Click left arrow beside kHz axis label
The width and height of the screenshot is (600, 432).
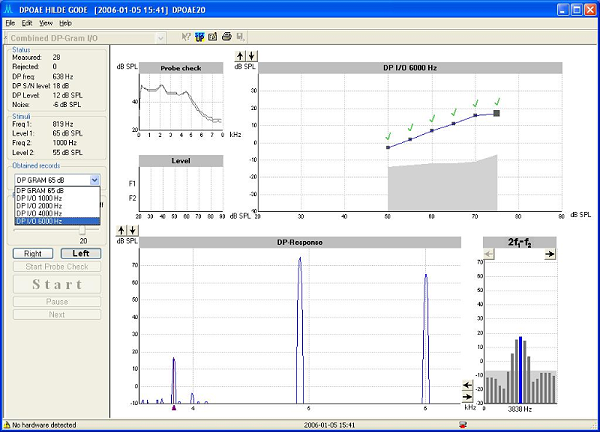[x=467, y=384]
